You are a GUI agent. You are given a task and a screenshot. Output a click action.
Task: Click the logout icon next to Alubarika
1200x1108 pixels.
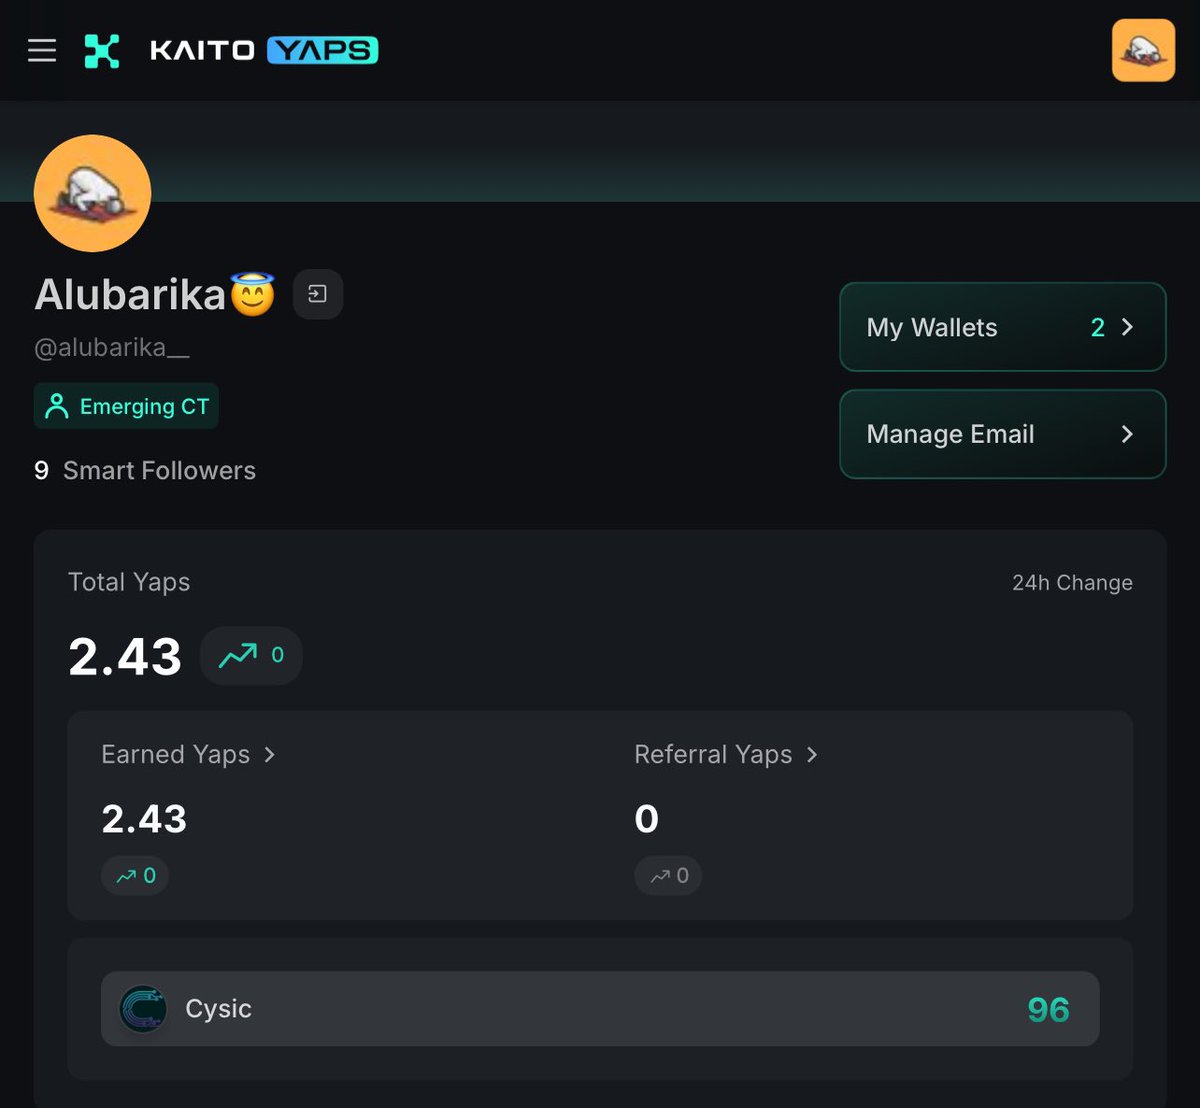click(x=318, y=294)
